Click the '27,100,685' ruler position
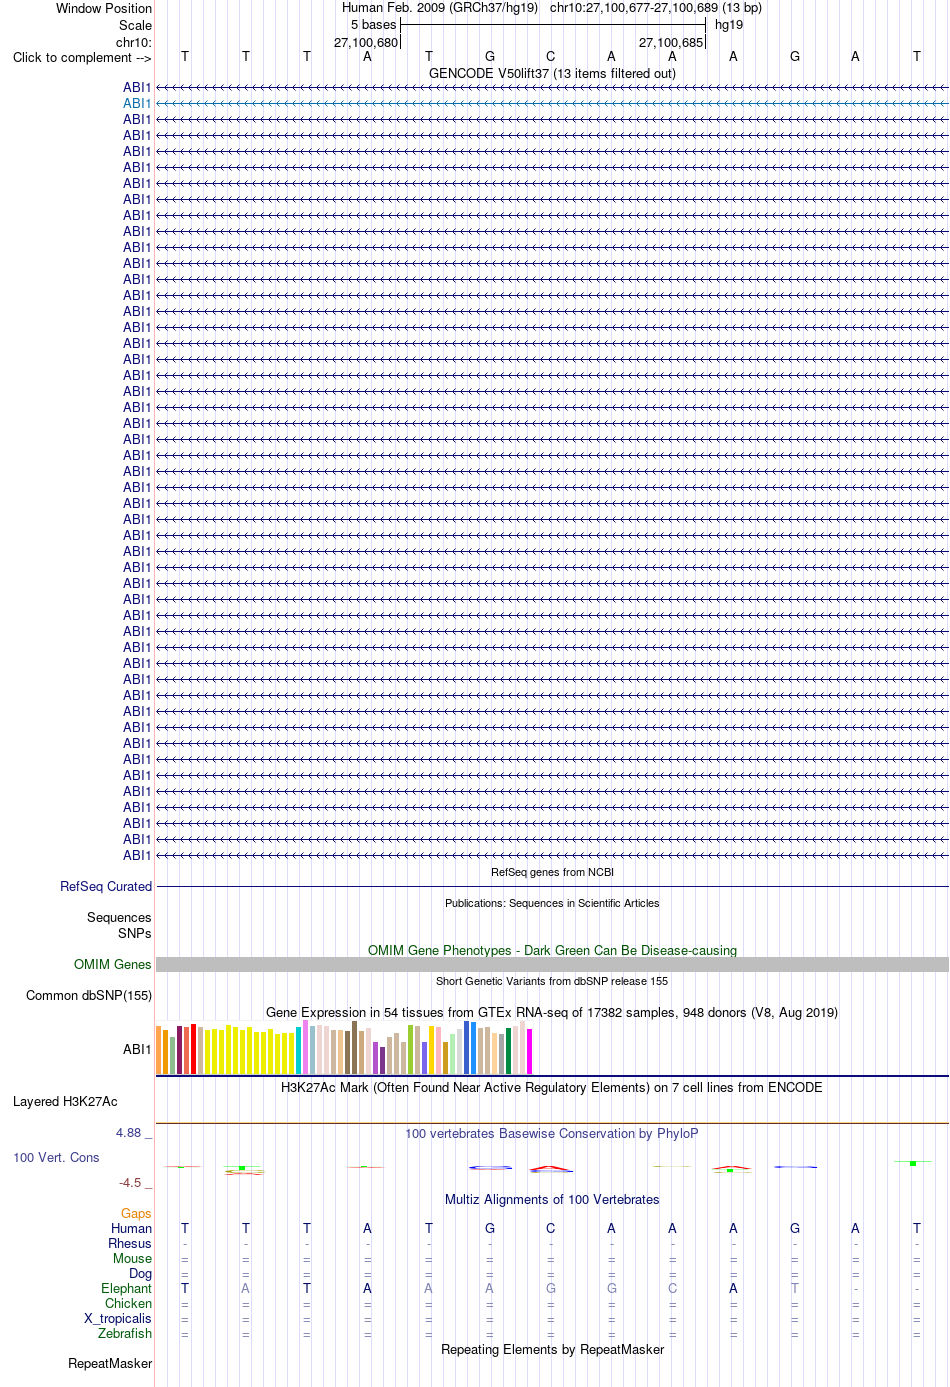950x1387 pixels. [x=671, y=42]
